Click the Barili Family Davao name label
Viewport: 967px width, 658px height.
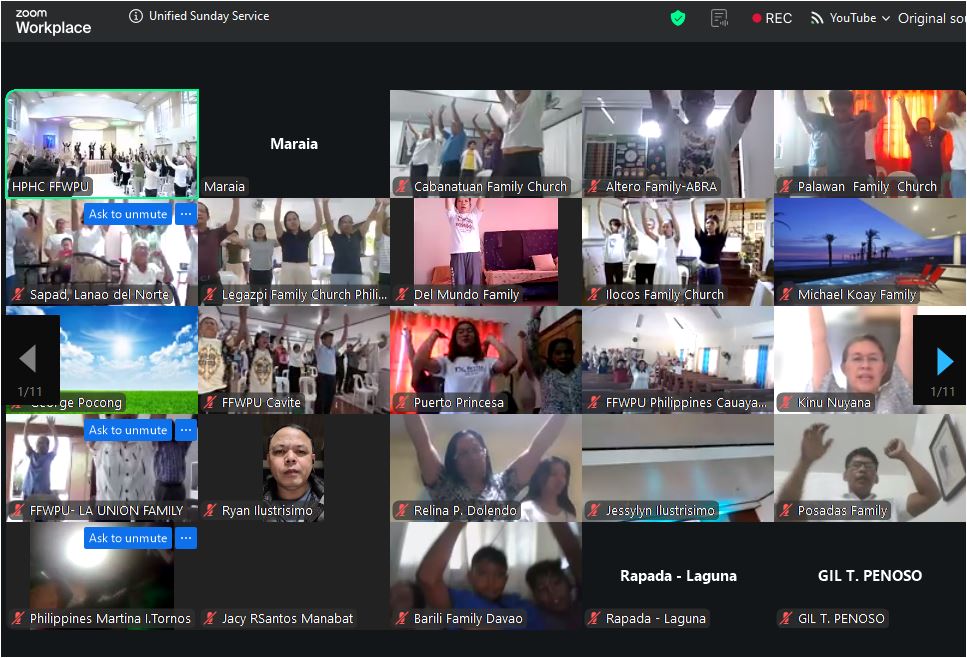(x=468, y=619)
